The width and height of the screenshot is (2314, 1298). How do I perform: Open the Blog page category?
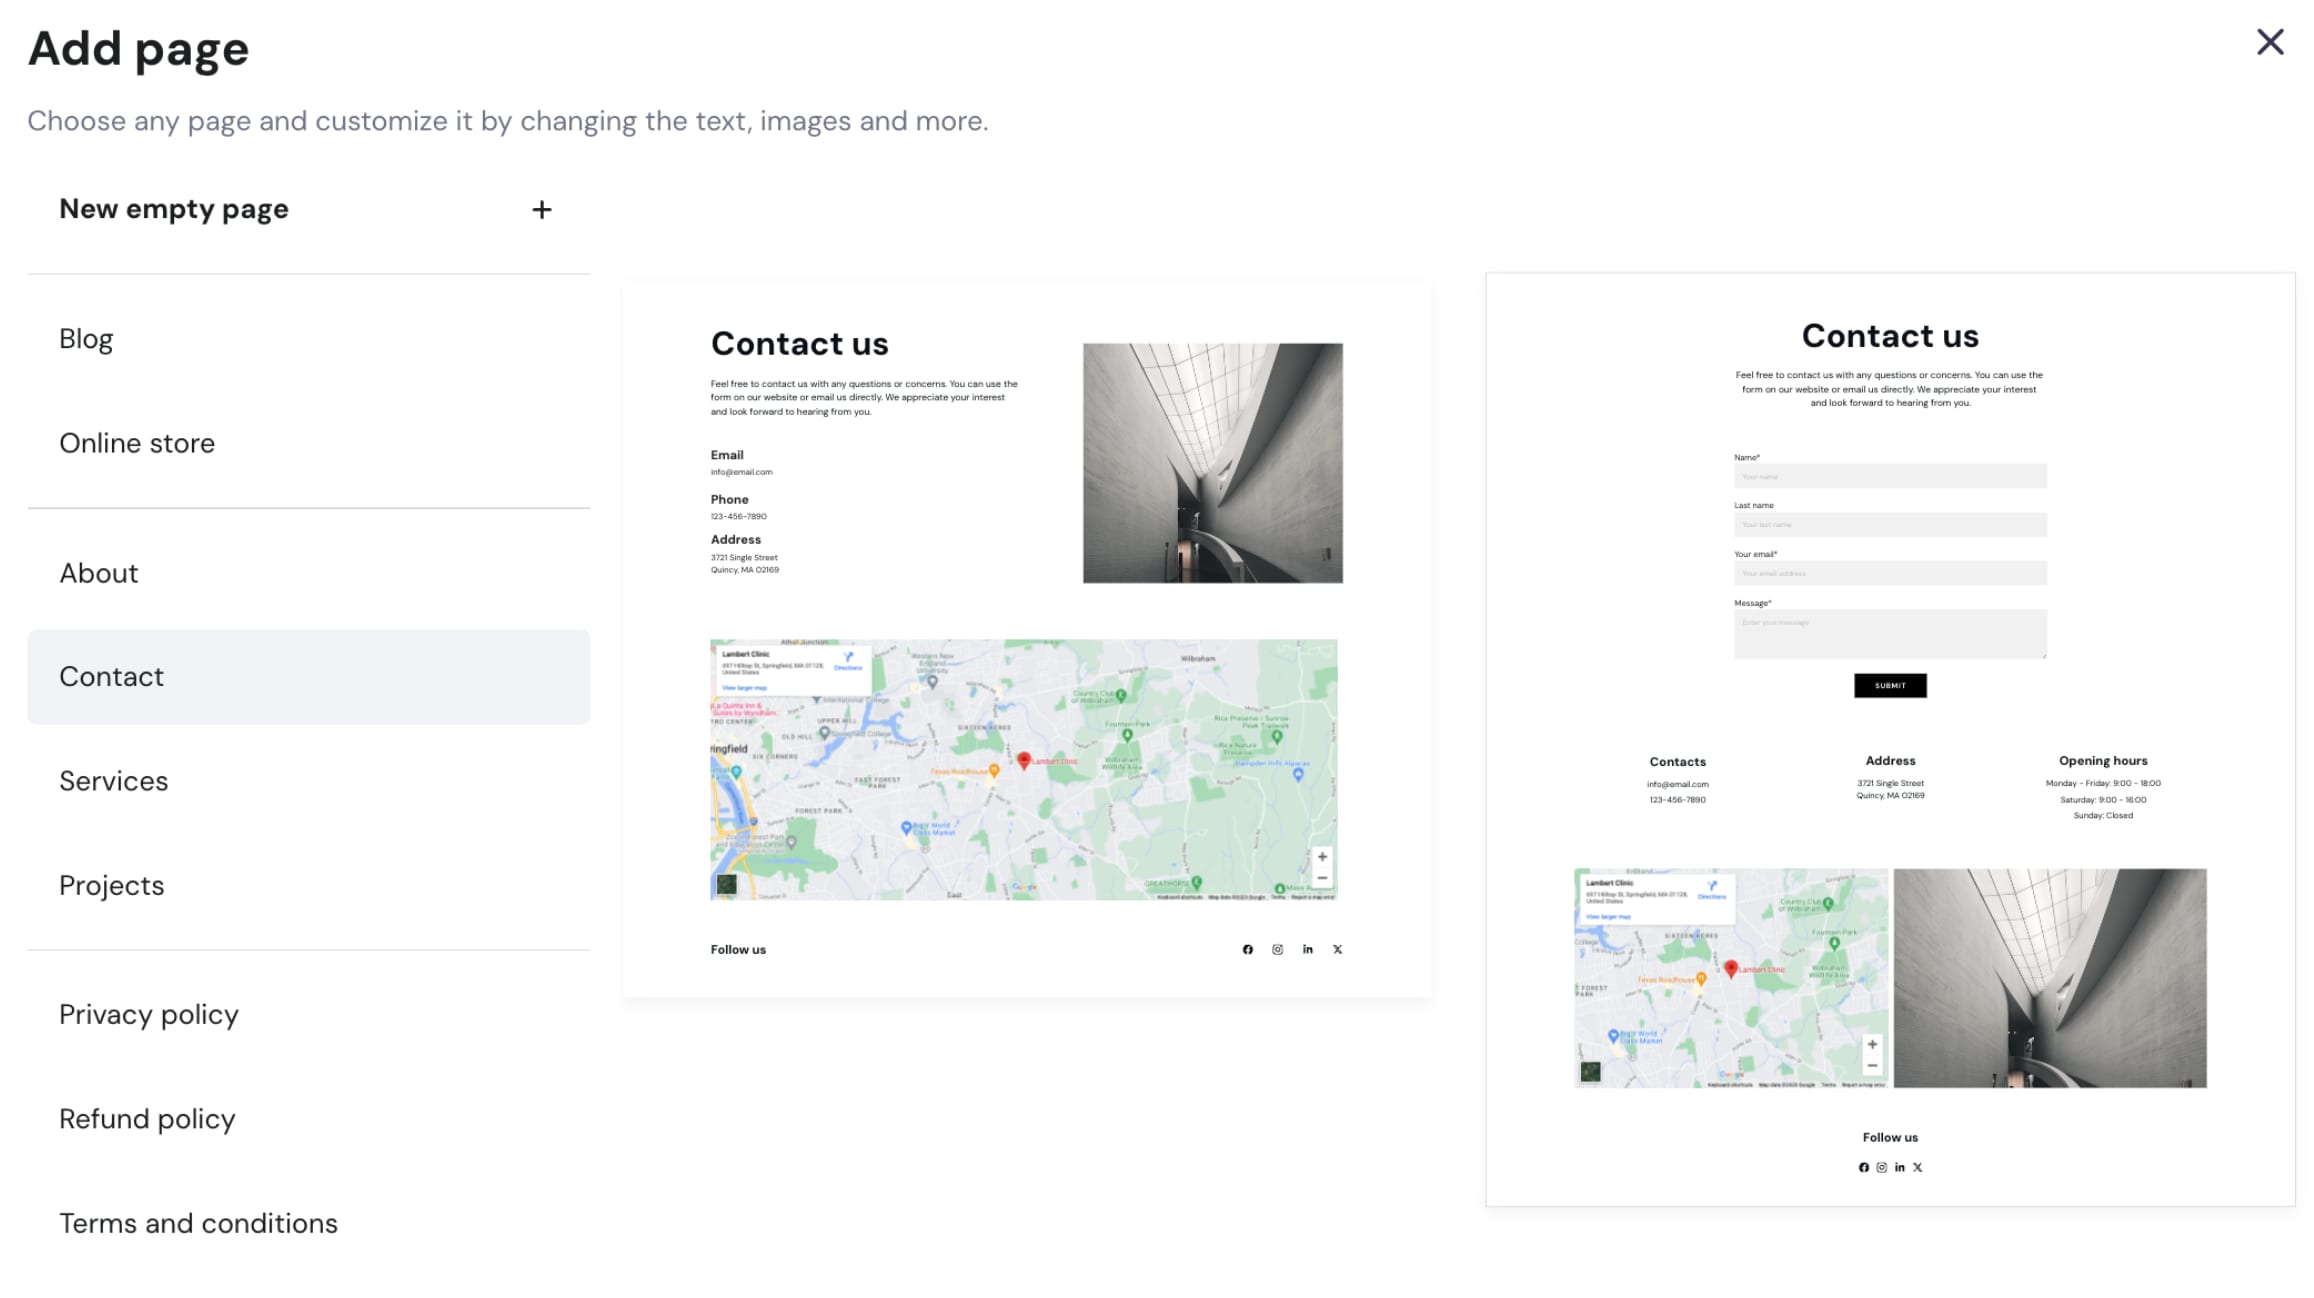click(x=86, y=338)
